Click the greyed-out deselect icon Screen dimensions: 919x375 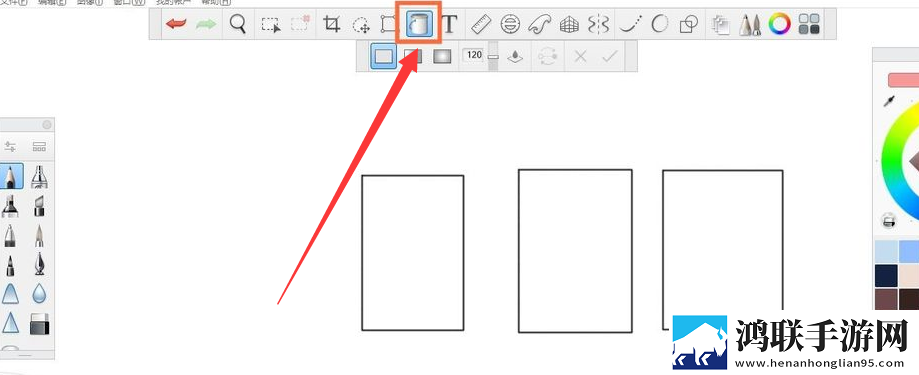(x=300, y=24)
